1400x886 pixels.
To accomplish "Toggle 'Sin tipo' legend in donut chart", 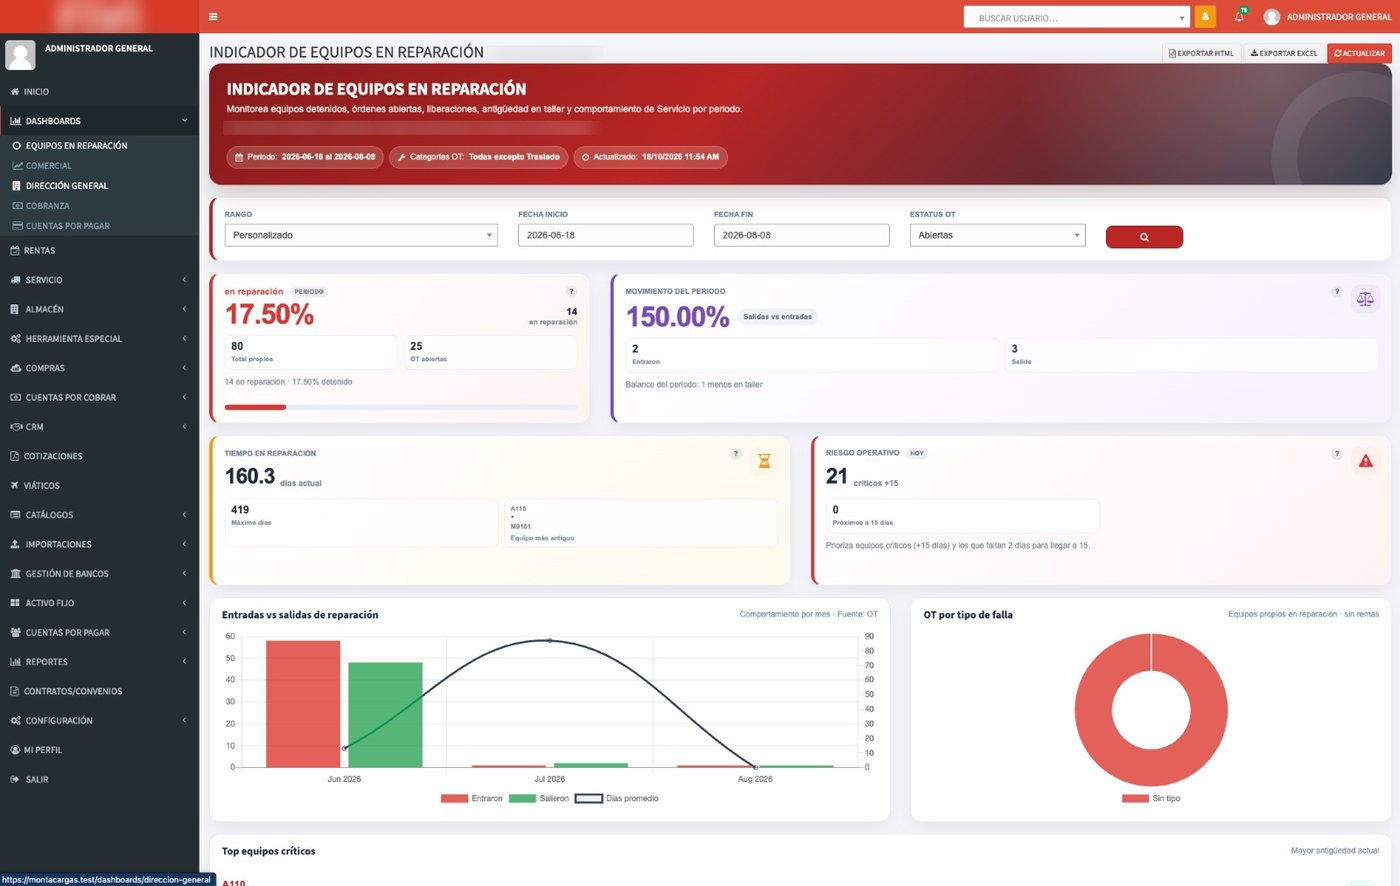I will [x=1152, y=799].
